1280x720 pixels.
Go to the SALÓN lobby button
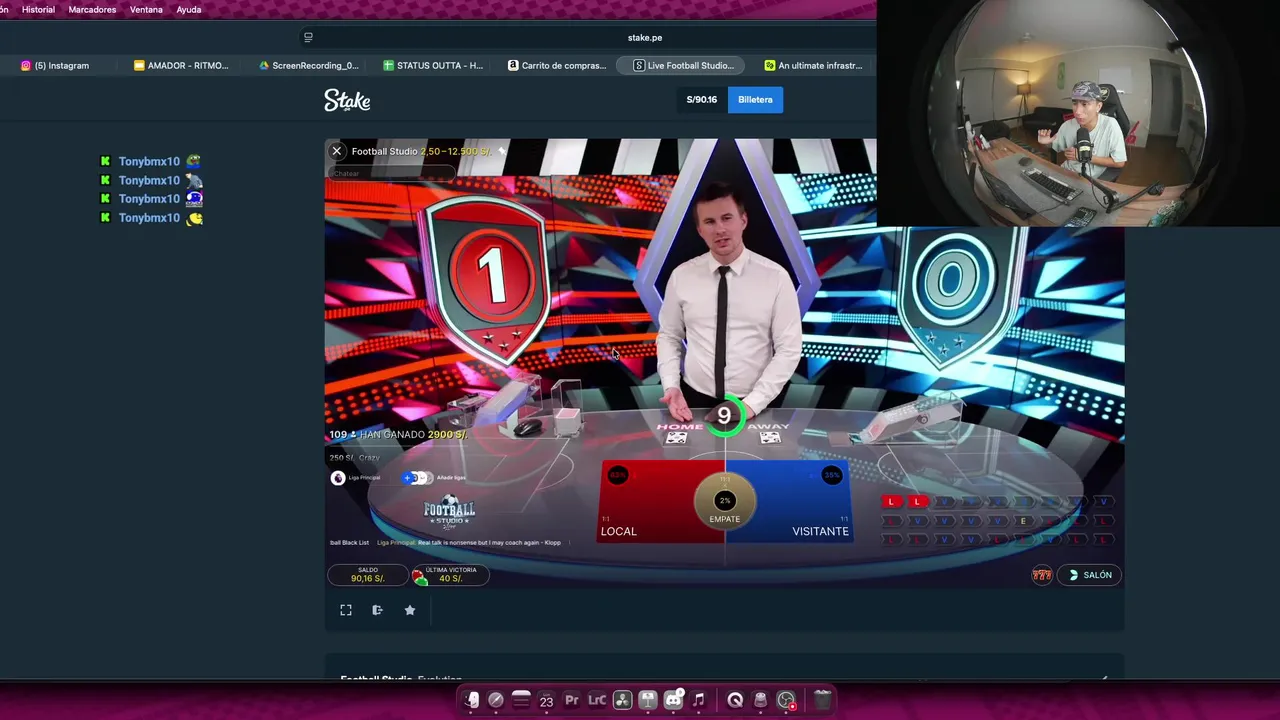(1090, 575)
